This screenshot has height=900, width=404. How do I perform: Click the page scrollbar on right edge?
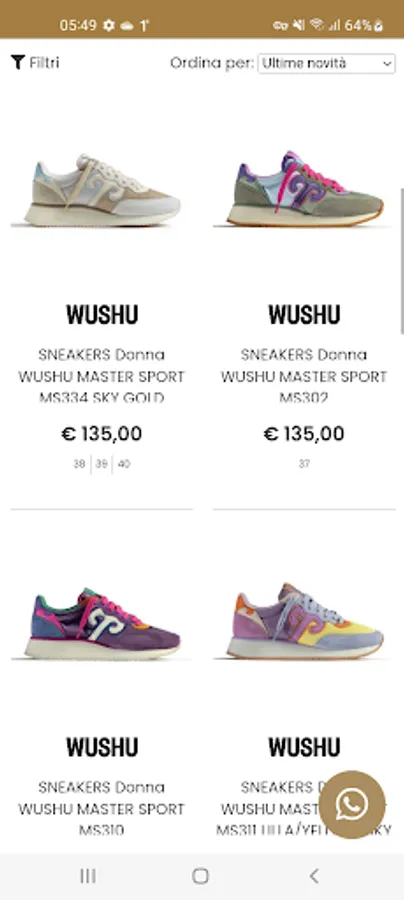pos(402,261)
